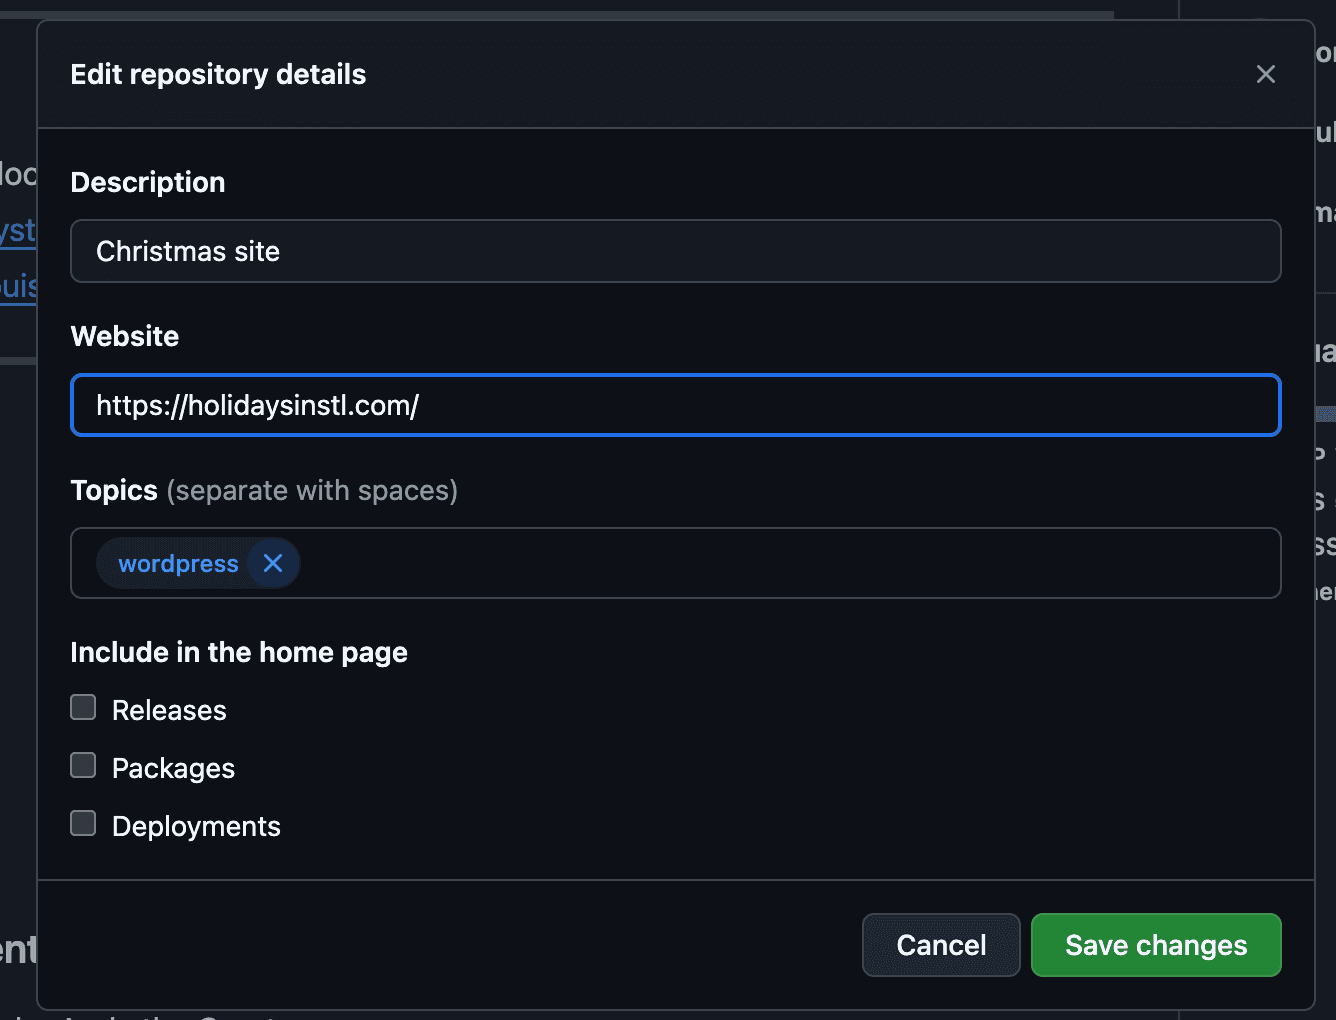Tick the Deployments checkbox
The image size is (1336, 1020).
coord(83,823)
